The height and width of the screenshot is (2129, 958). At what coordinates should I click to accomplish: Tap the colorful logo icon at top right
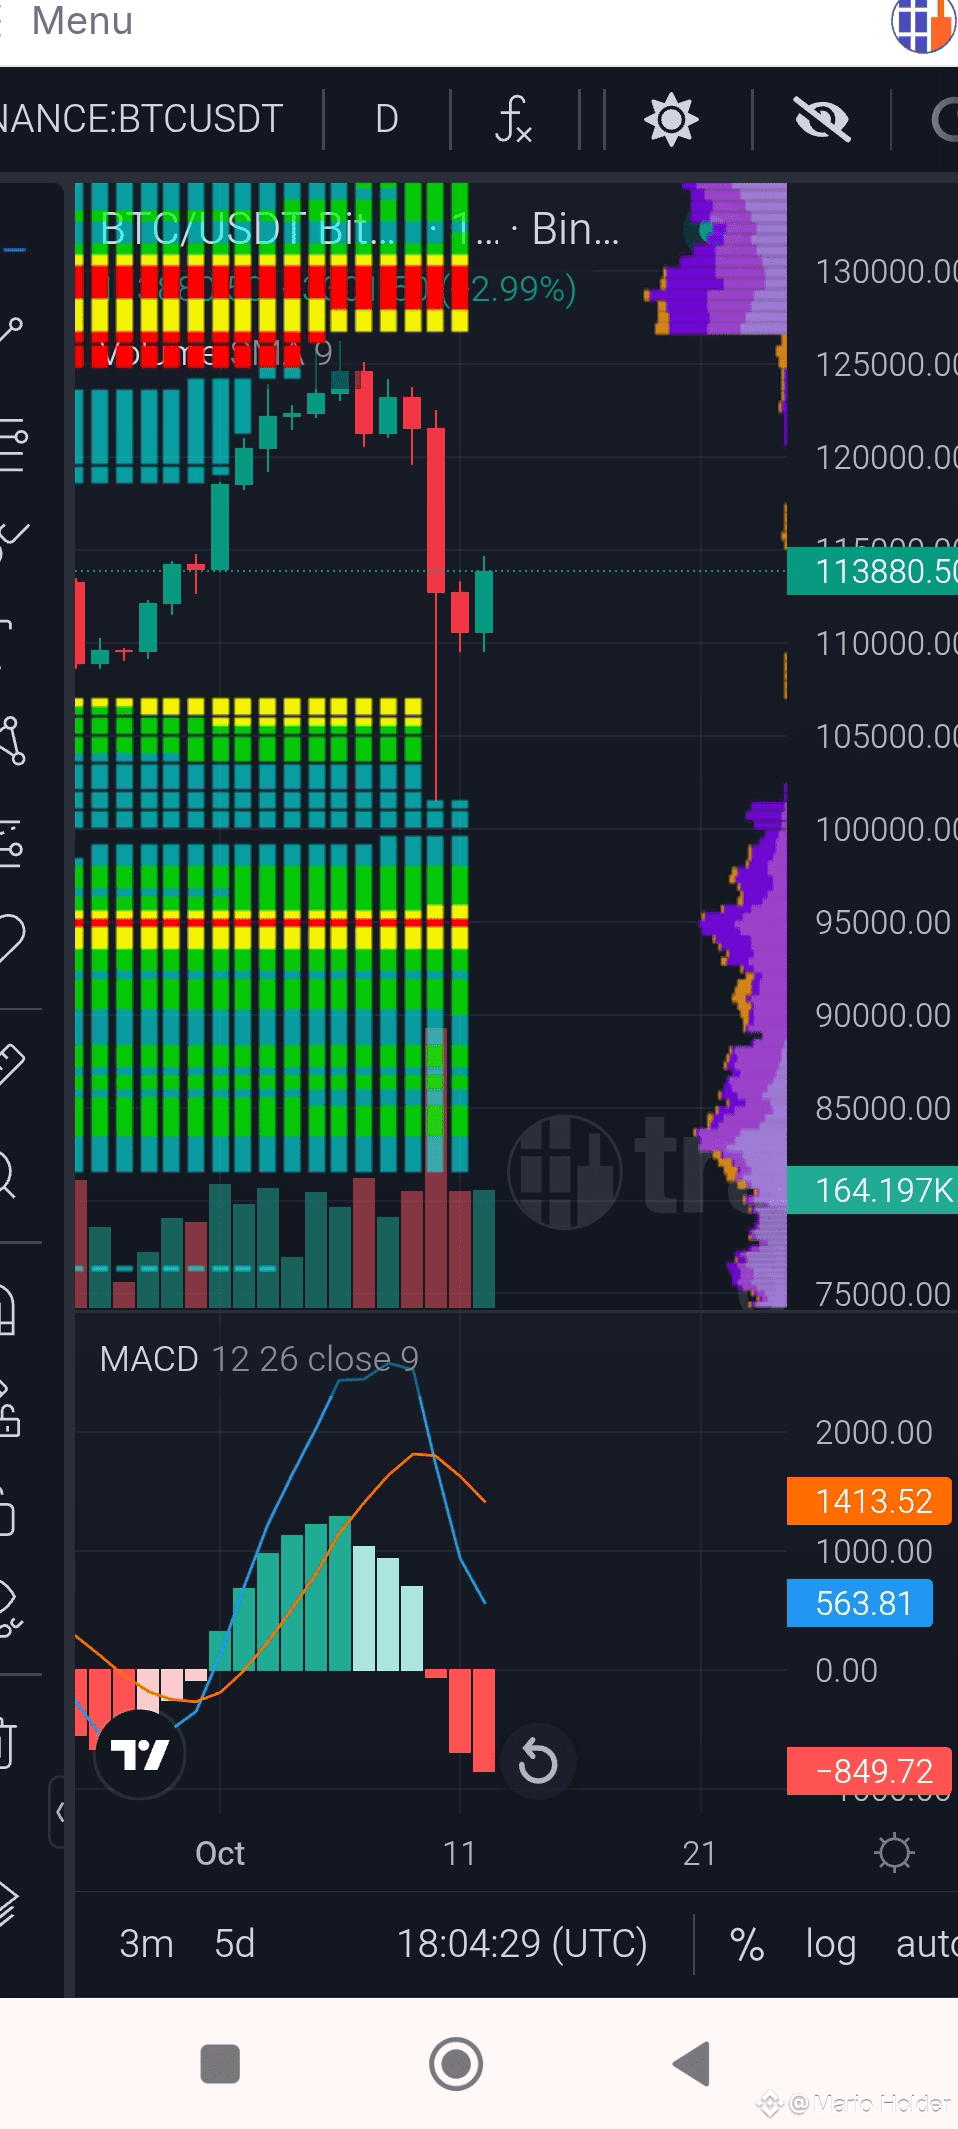[925, 24]
